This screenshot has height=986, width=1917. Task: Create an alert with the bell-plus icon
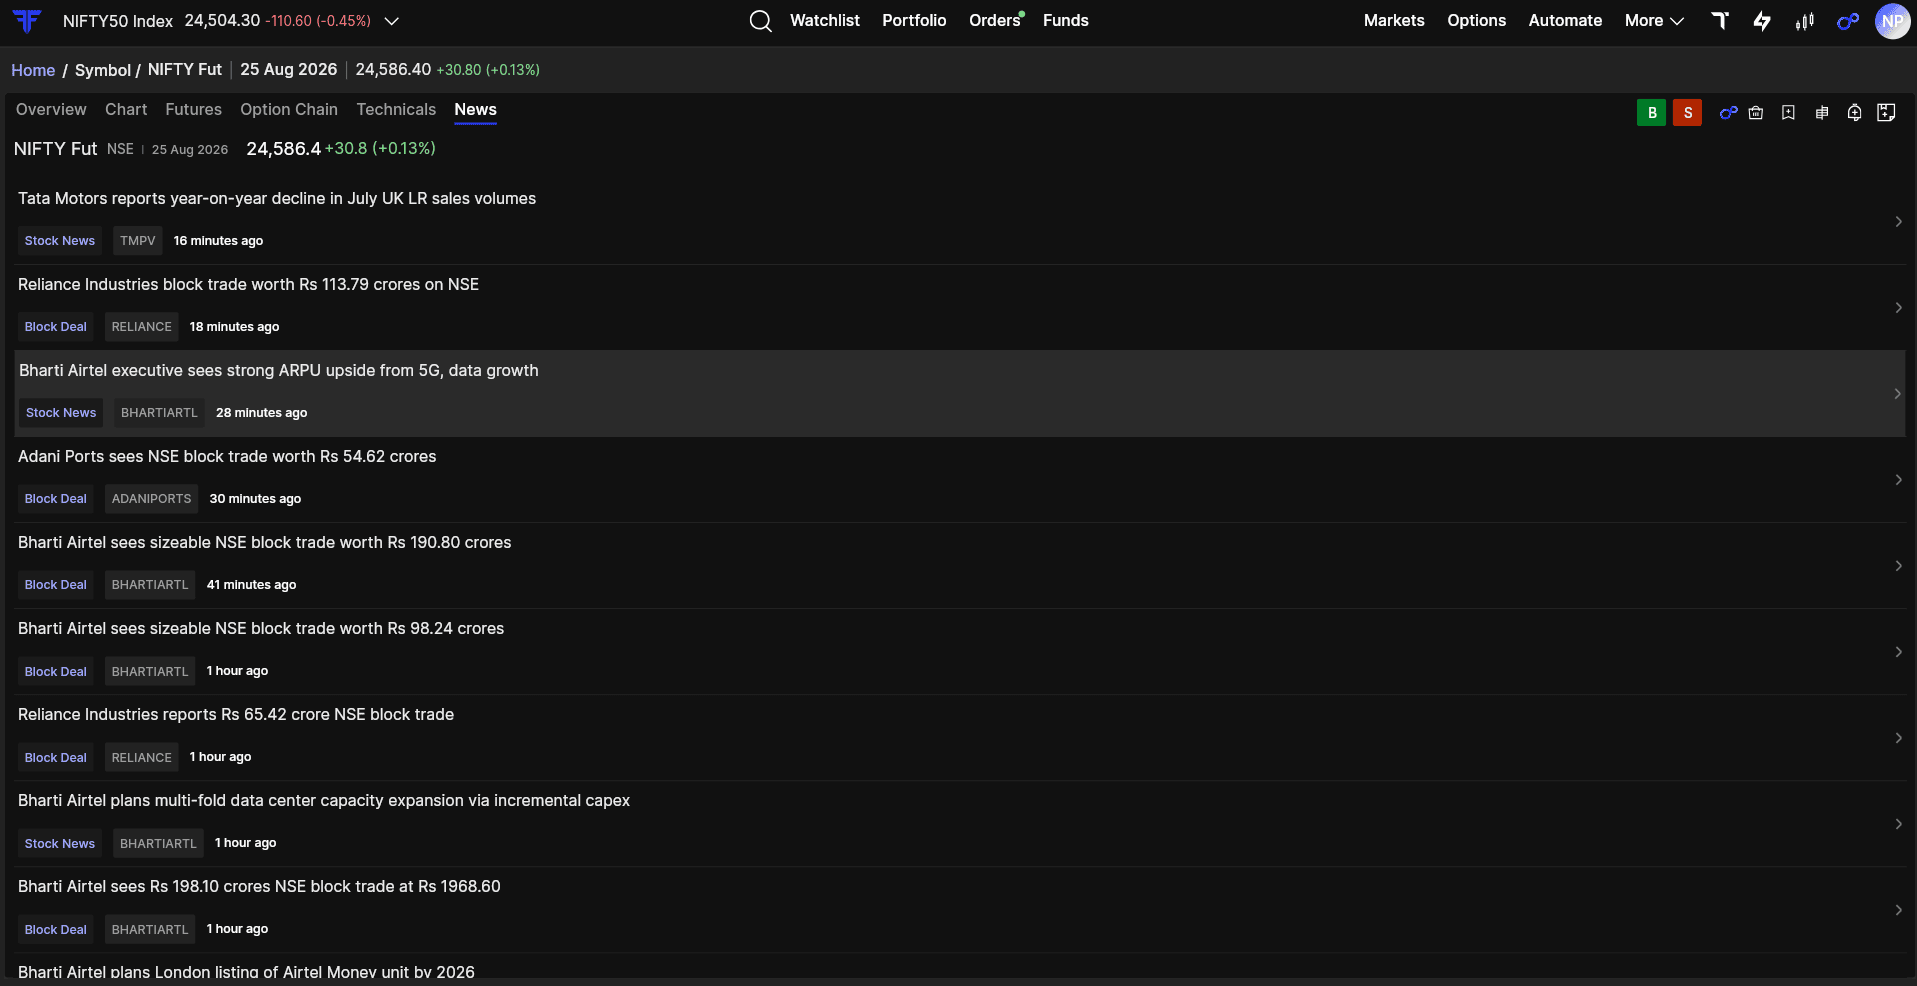point(1855,113)
